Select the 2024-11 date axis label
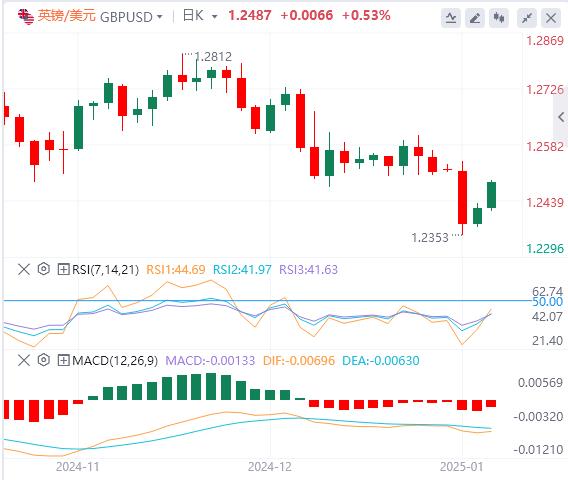This screenshot has width=568, height=480. pos(78,467)
